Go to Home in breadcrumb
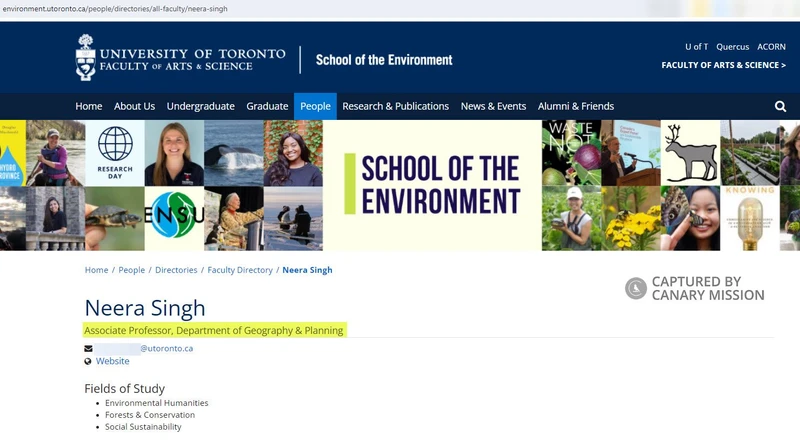The height and width of the screenshot is (442, 800). point(96,270)
